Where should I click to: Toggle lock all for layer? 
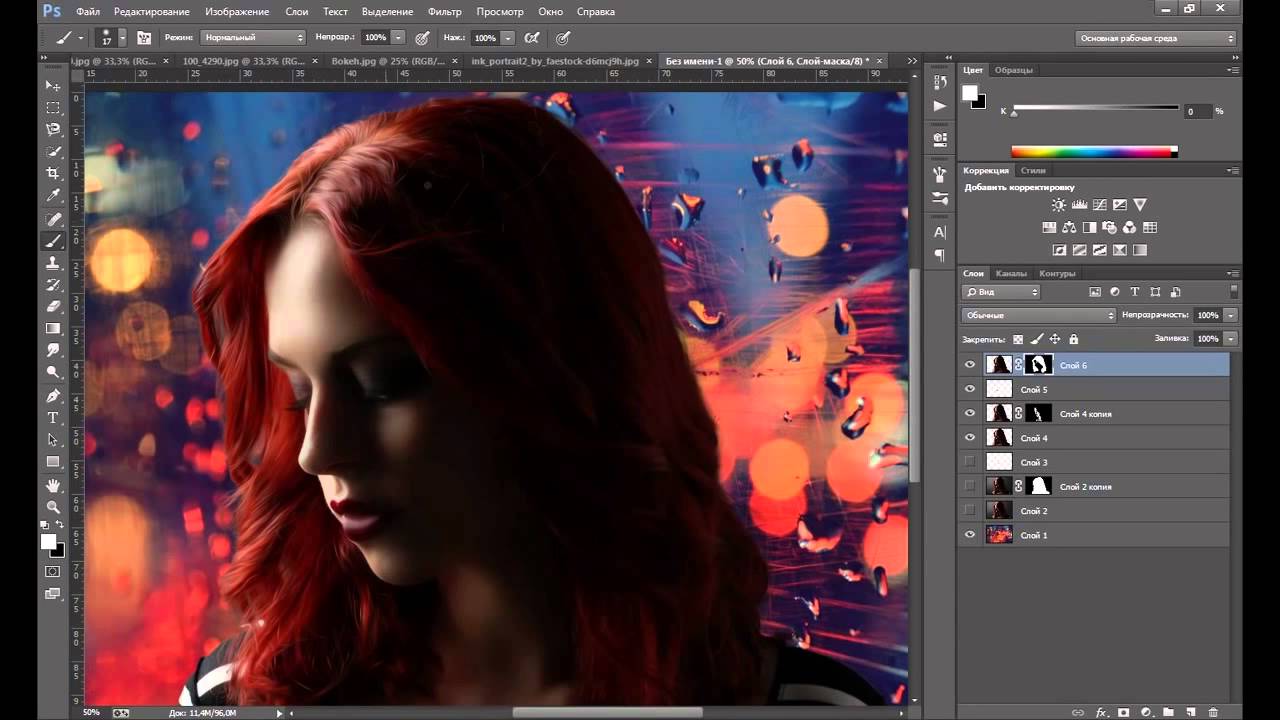click(x=1073, y=339)
